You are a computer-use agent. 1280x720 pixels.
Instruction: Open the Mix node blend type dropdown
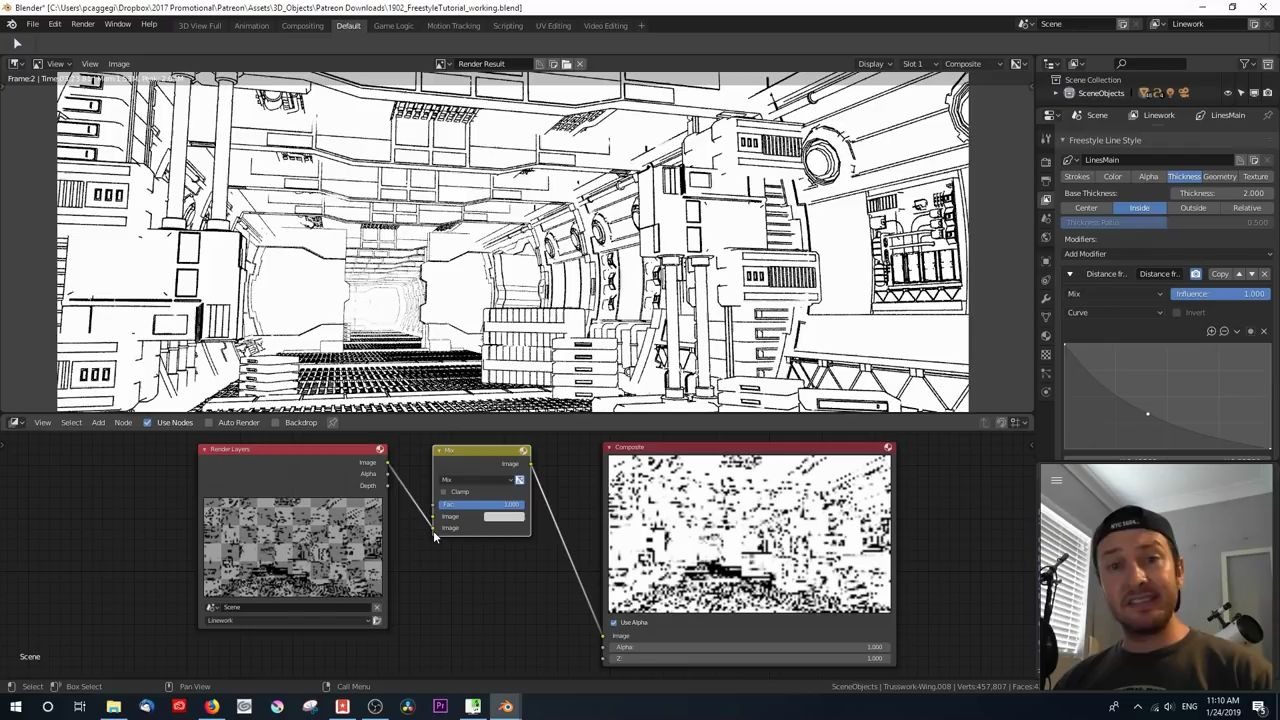click(475, 480)
